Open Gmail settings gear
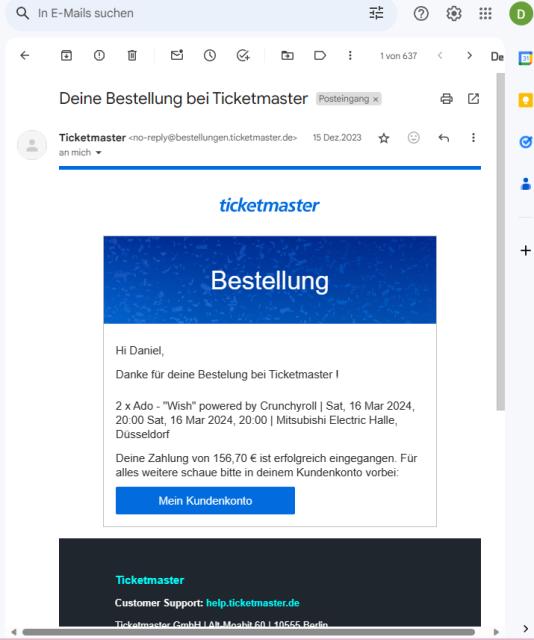The height and width of the screenshot is (640, 534). pos(454,13)
